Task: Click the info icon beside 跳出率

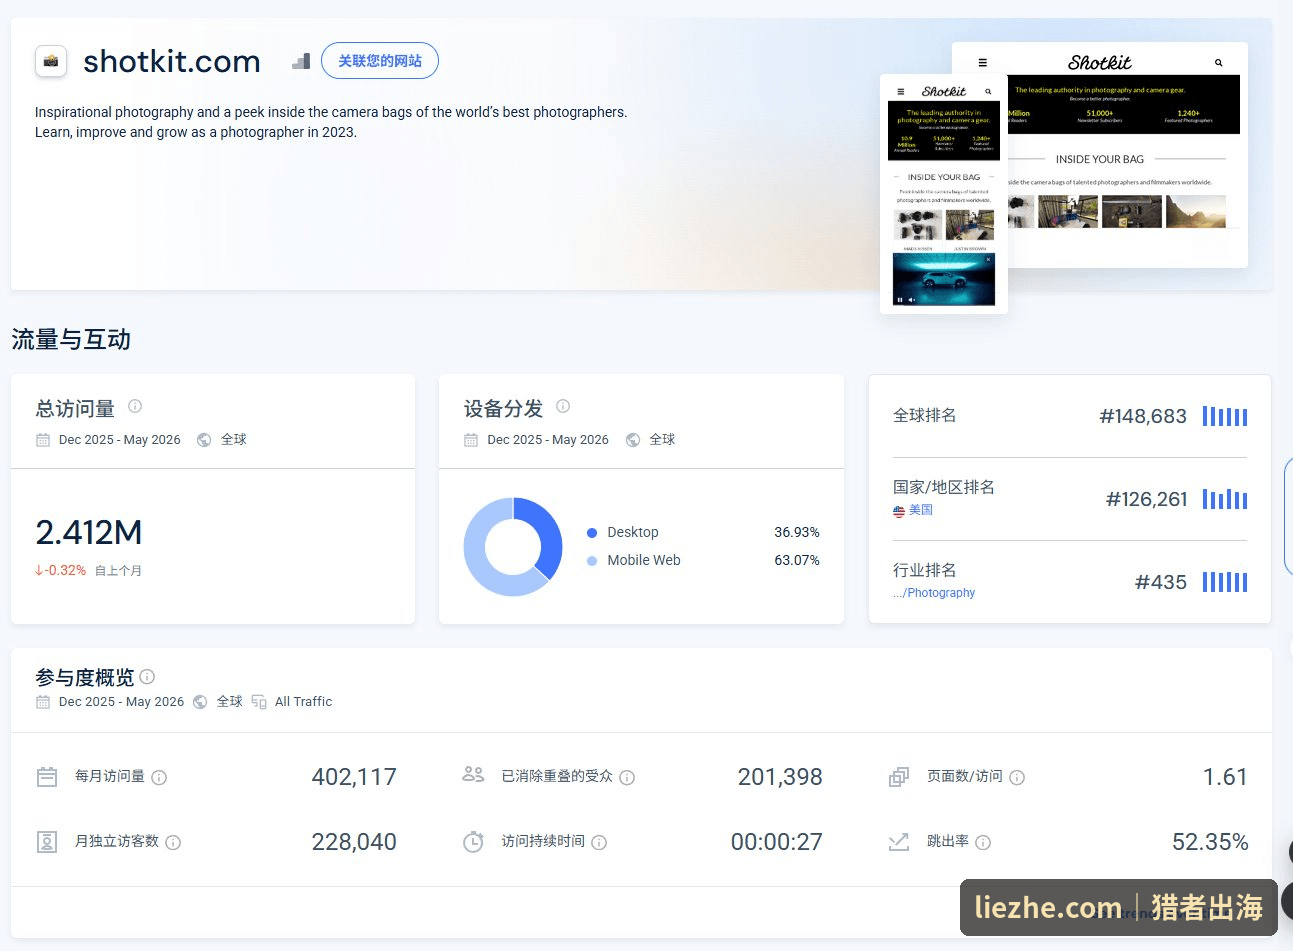Action: pyautogui.click(x=983, y=843)
